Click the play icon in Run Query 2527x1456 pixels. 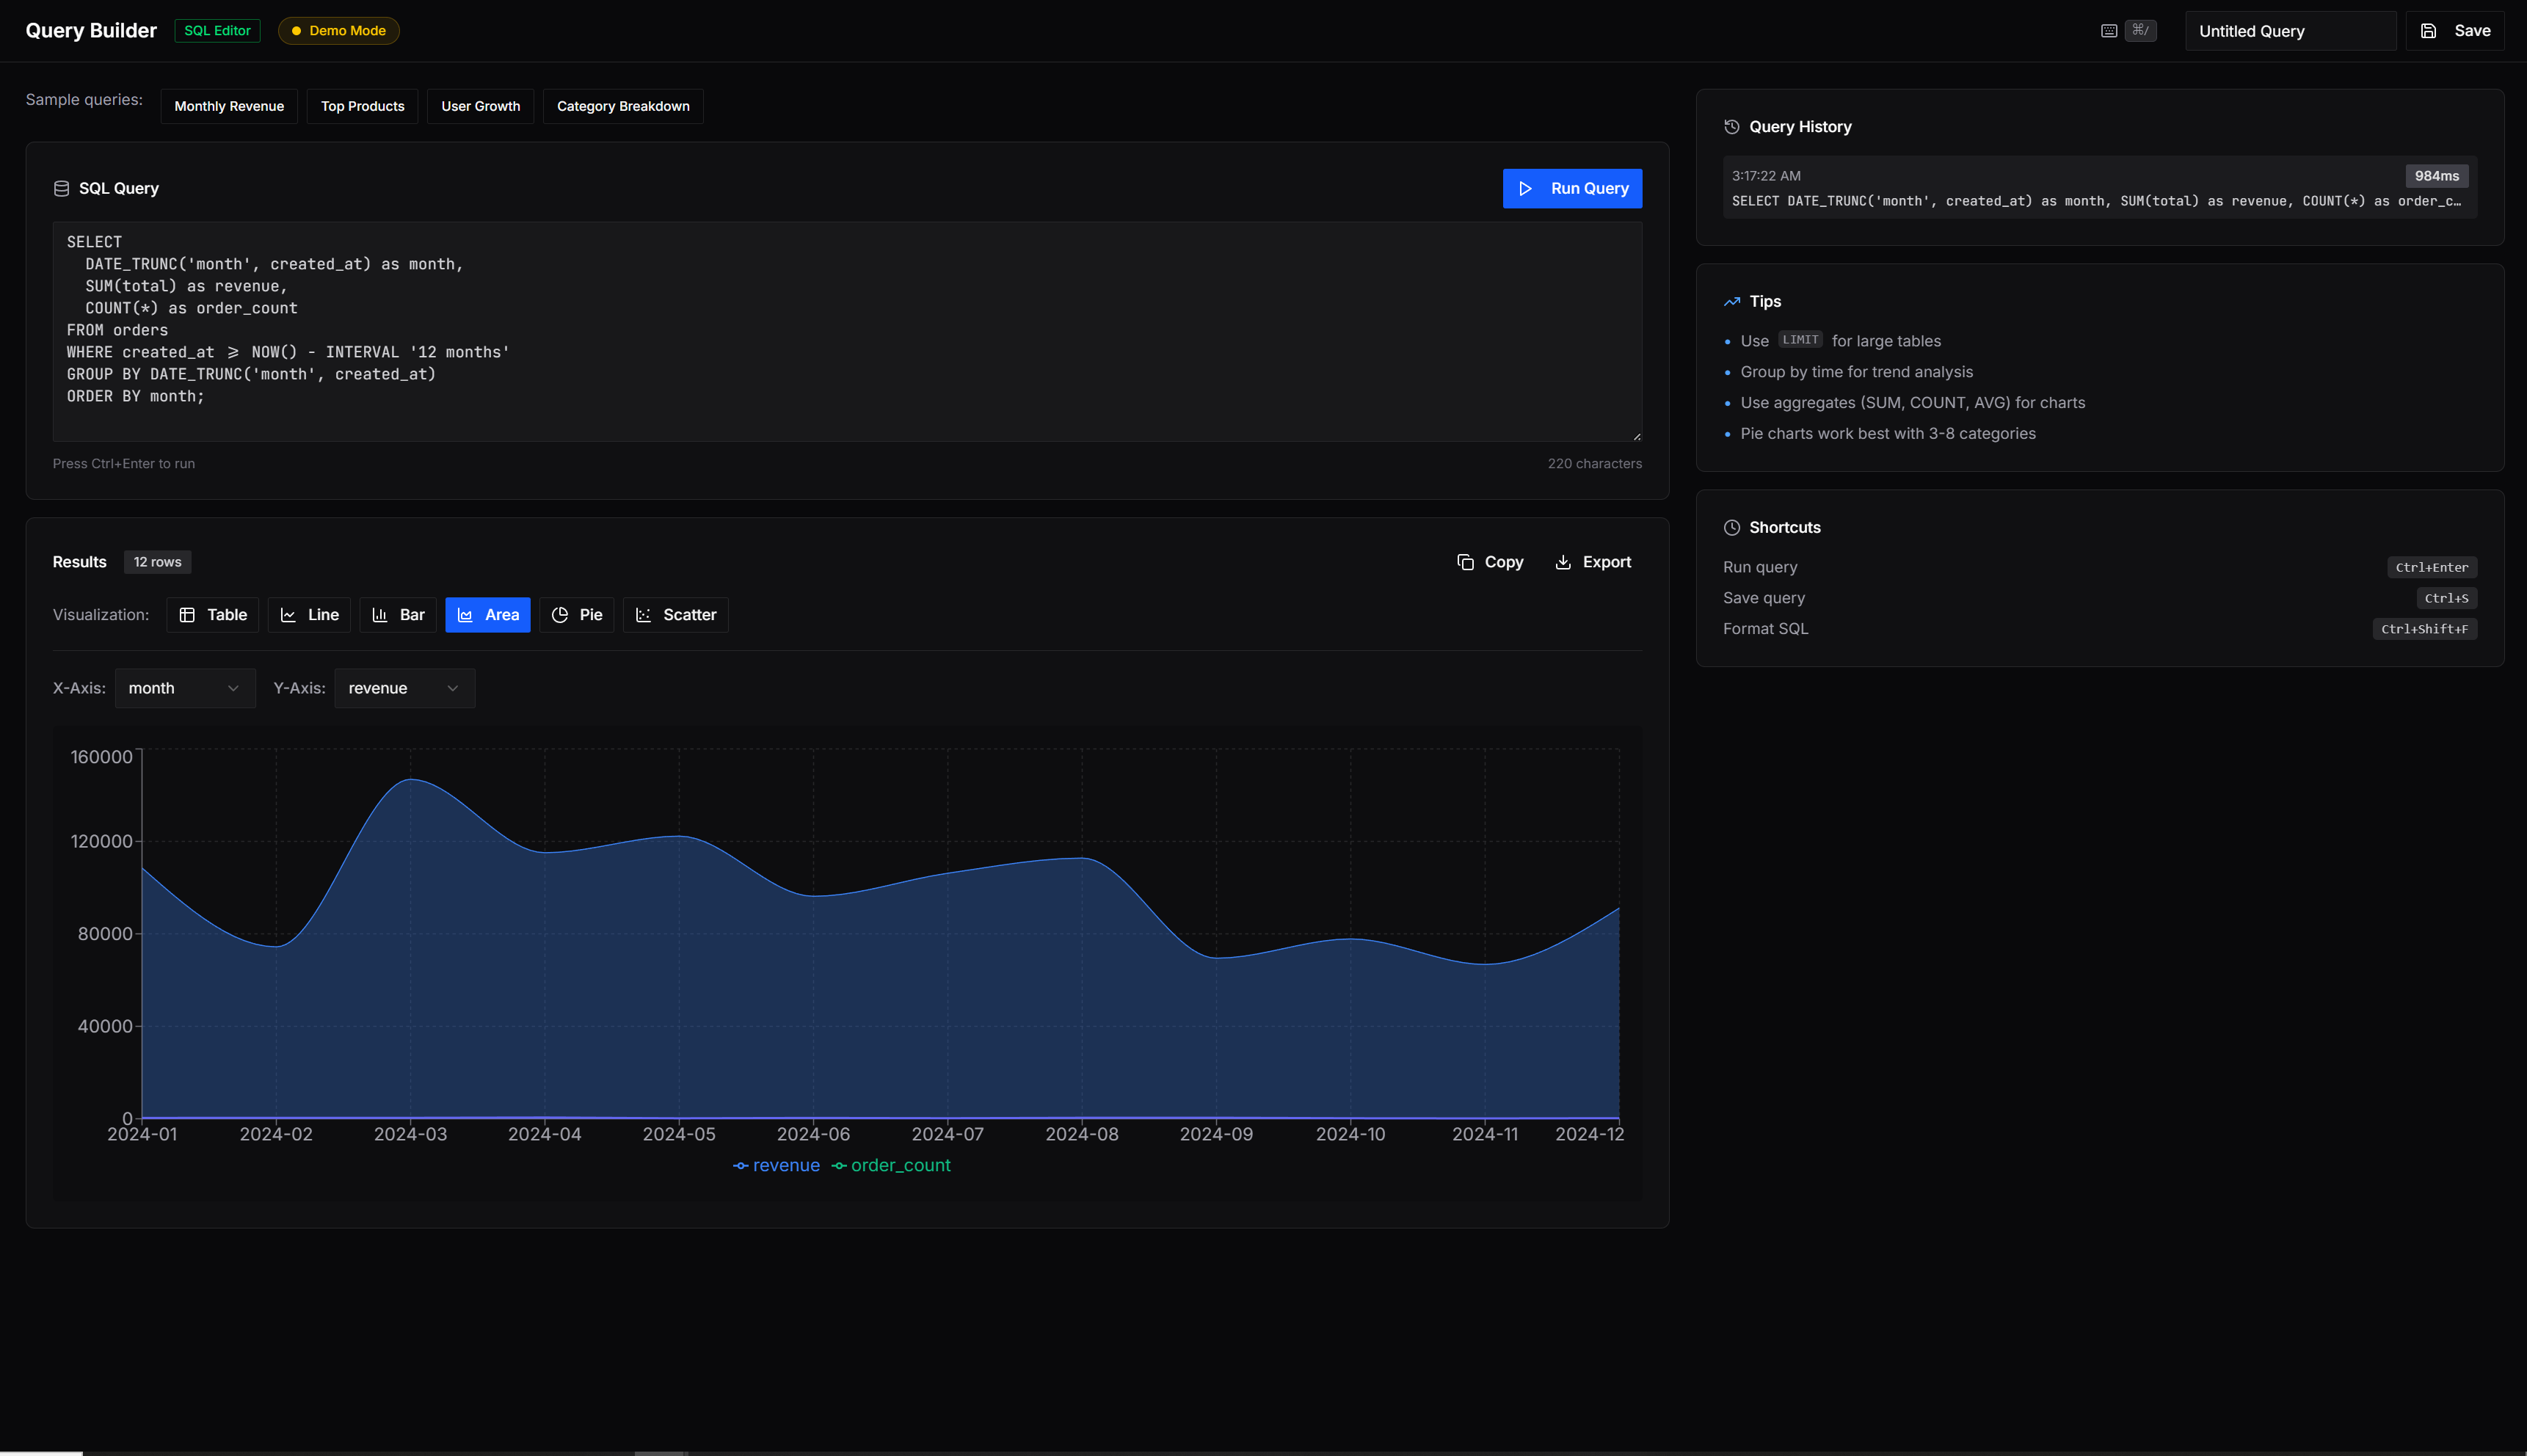tap(1525, 188)
